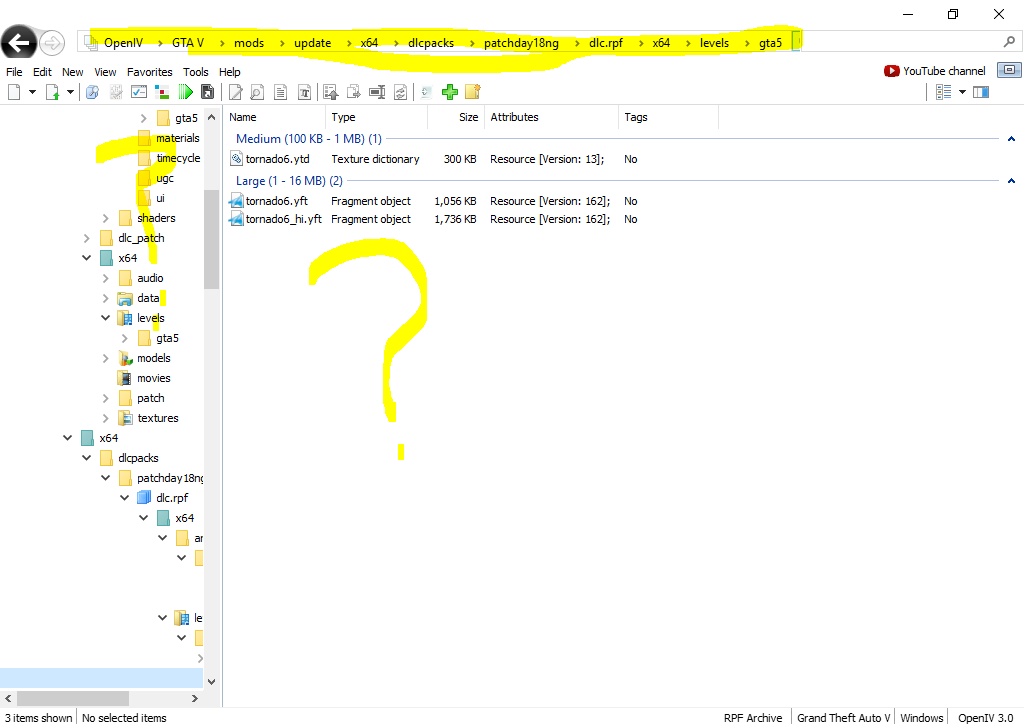Screen dimensions: 1024x728
Task: Click the Import file icon with green arrow
Action: [x=52, y=92]
